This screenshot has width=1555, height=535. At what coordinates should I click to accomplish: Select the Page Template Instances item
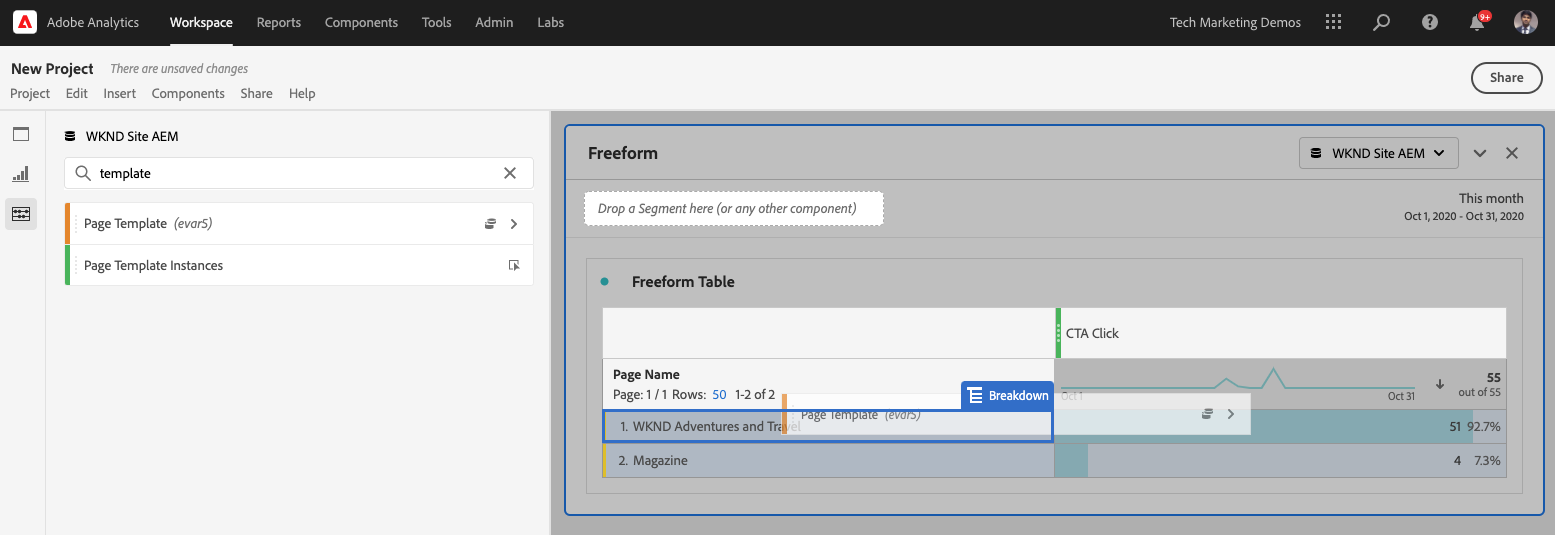click(299, 265)
